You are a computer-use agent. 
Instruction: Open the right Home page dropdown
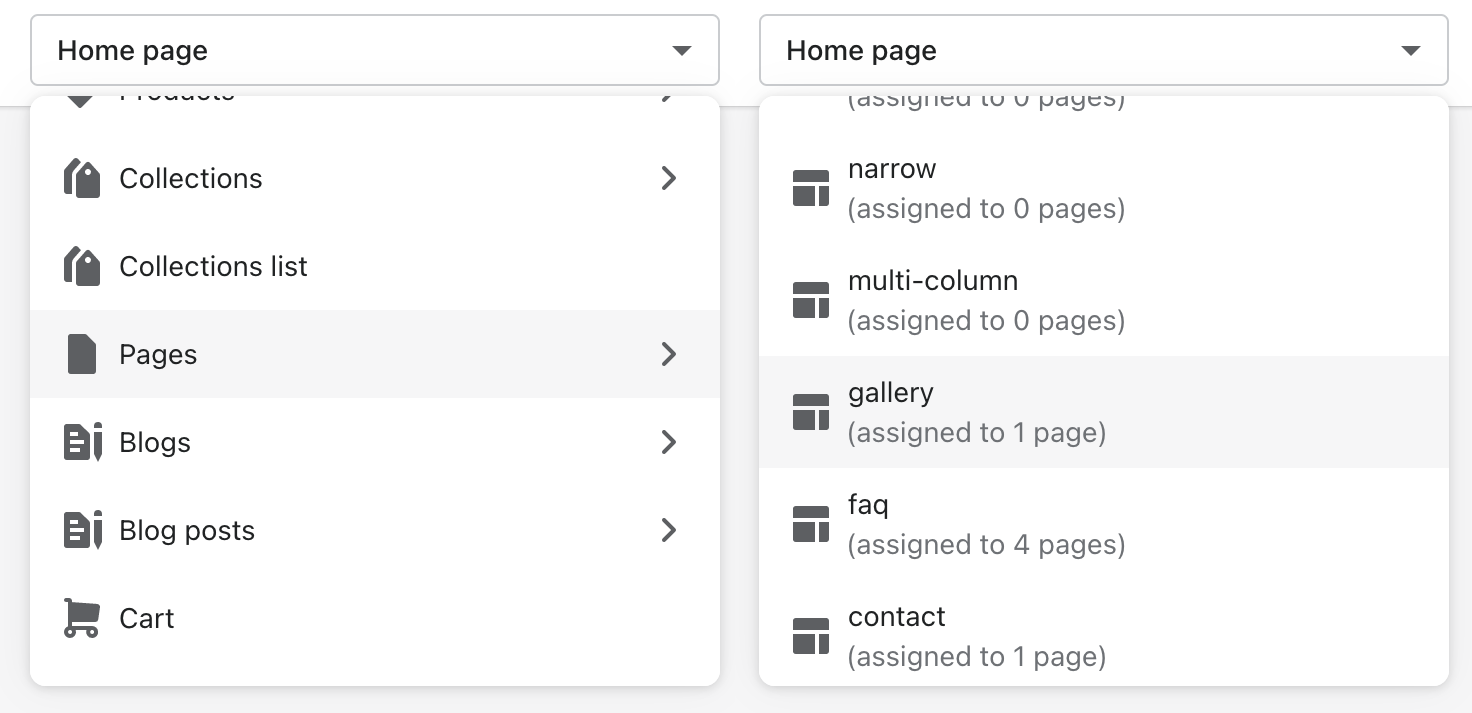[x=1104, y=50]
